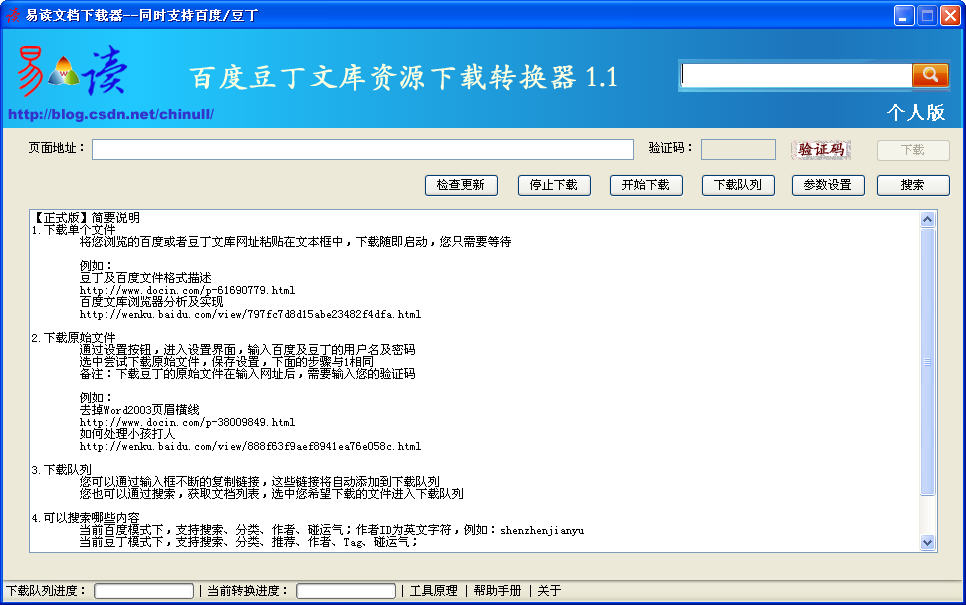Screen dimensions: 966x605
Task: Maximize the 易读文档下载器 window
Action: click(927, 15)
